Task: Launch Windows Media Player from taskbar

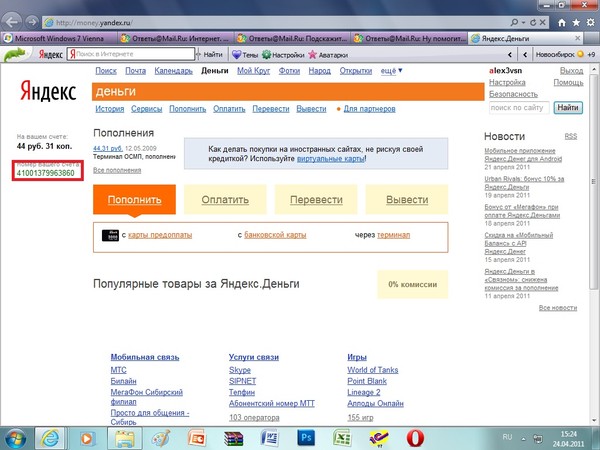Action: (87, 439)
